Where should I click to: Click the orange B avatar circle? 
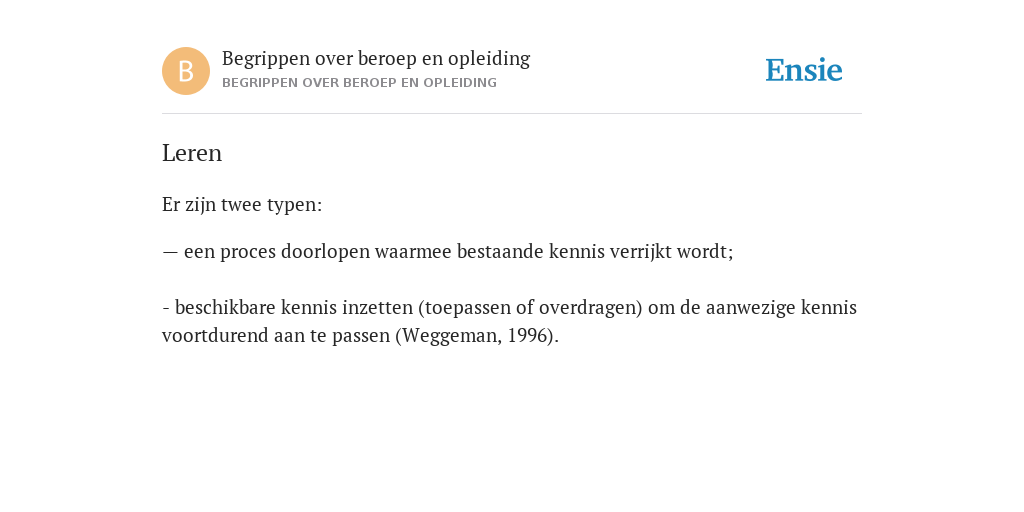click(186, 71)
